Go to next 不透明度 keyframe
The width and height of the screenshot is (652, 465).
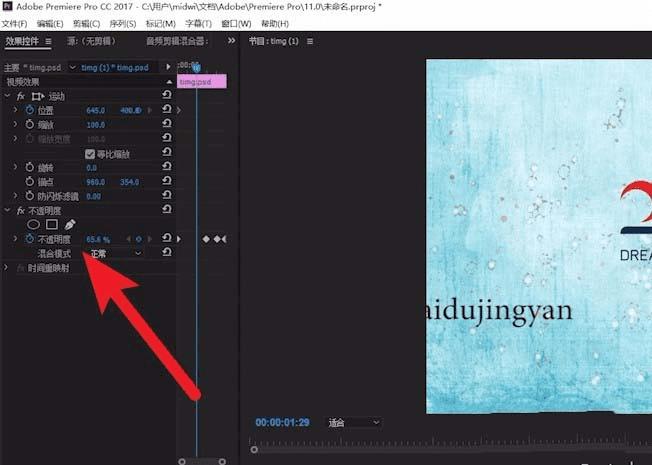coord(150,239)
